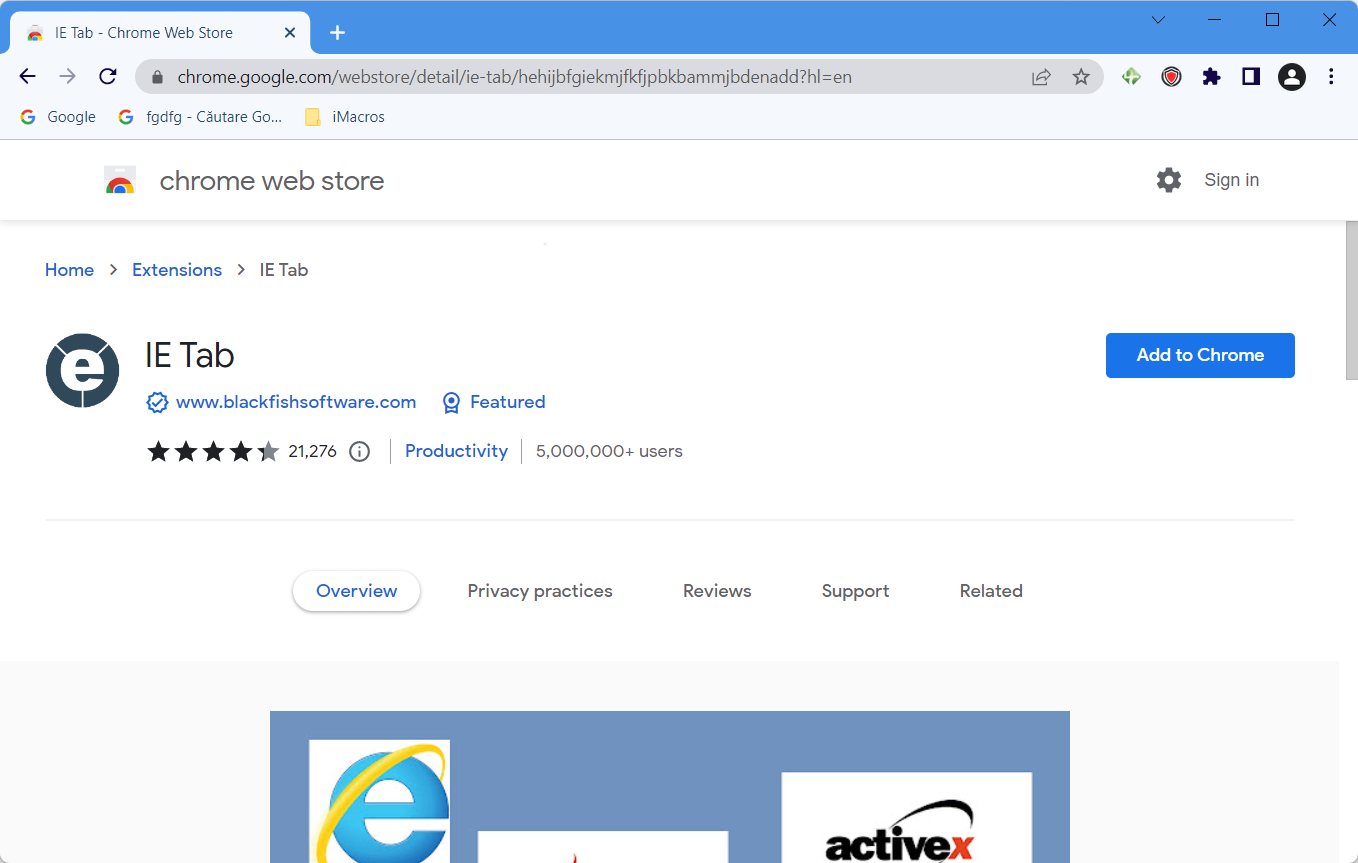
Task: Click the page's vertical scrollbar thumb
Action: click(1350, 300)
